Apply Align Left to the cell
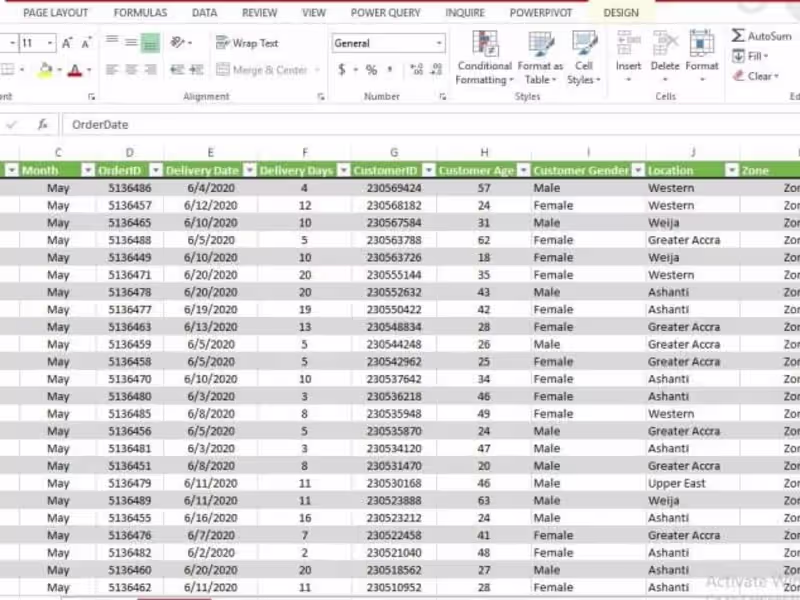The height and width of the screenshot is (600, 800). 112,69
